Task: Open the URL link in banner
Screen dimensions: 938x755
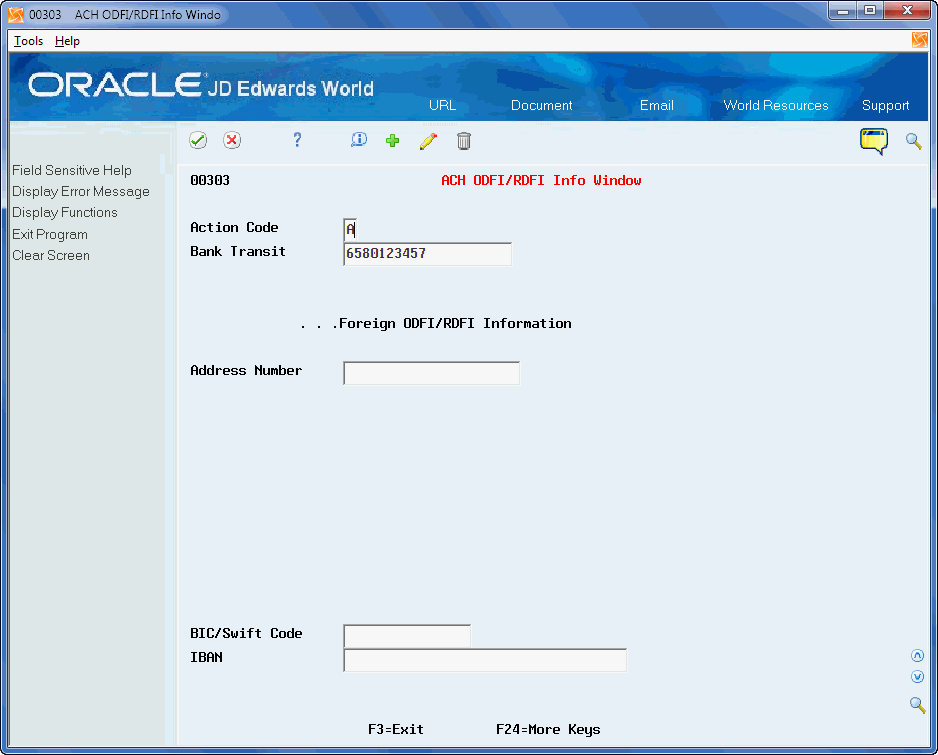Action: tap(442, 105)
